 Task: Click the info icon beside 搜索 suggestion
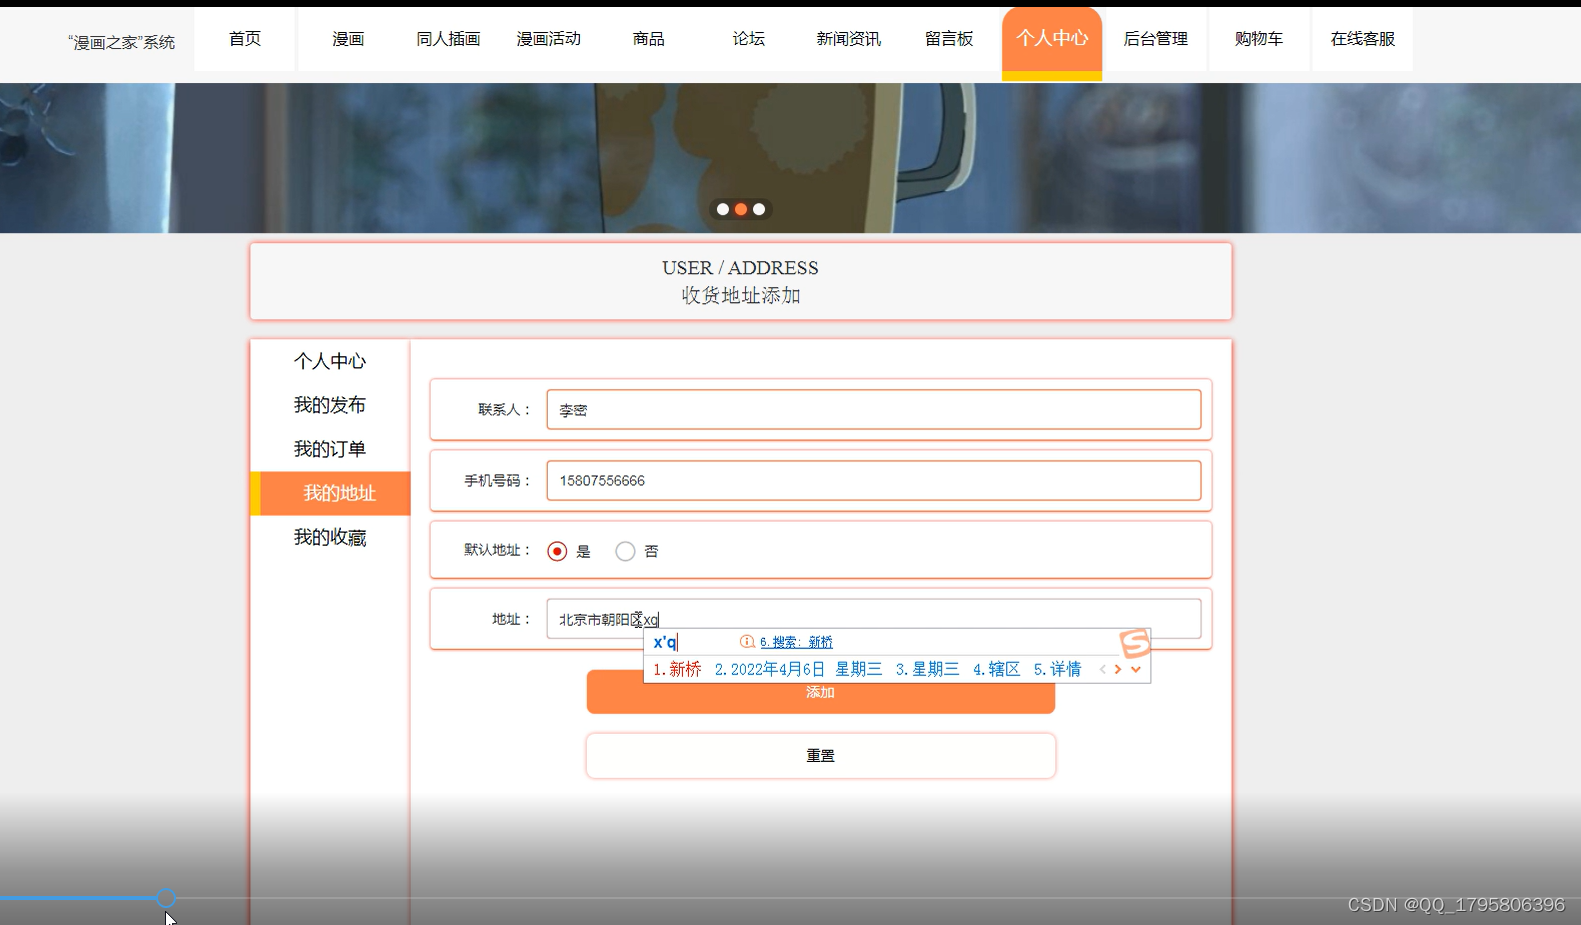pyautogui.click(x=747, y=642)
